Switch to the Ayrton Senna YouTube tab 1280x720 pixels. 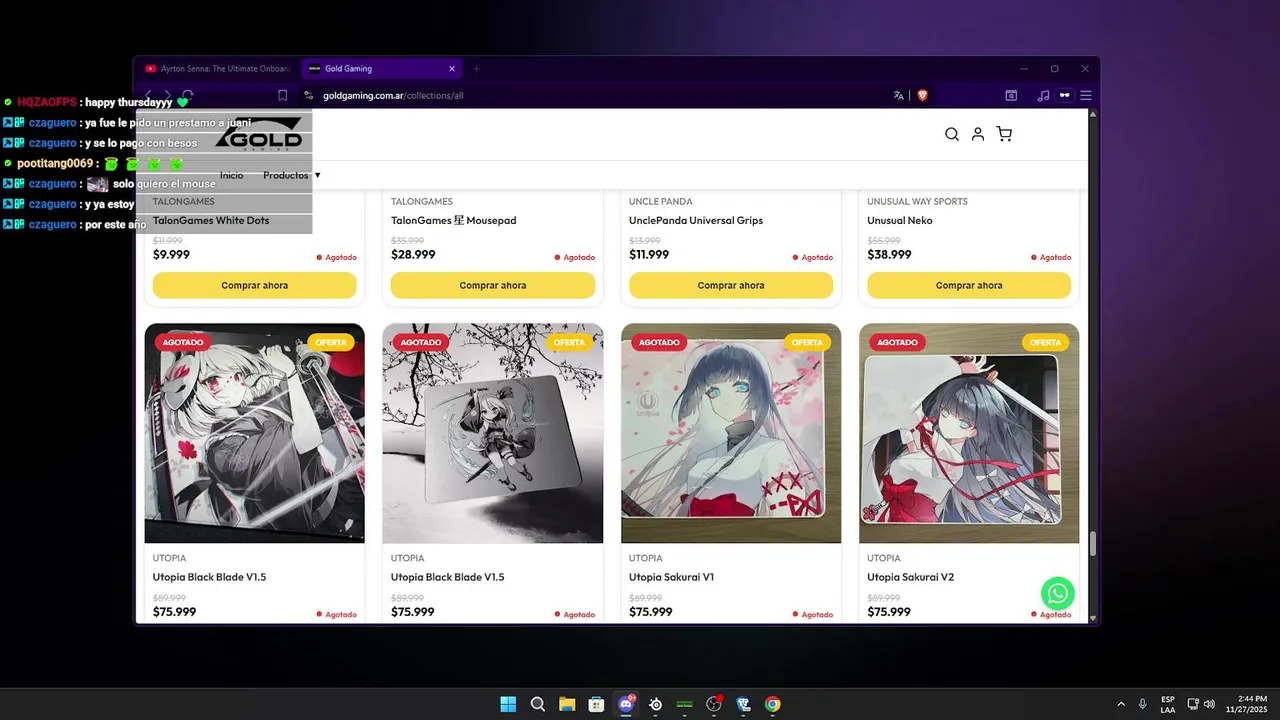pyautogui.click(x=217, y=69)
